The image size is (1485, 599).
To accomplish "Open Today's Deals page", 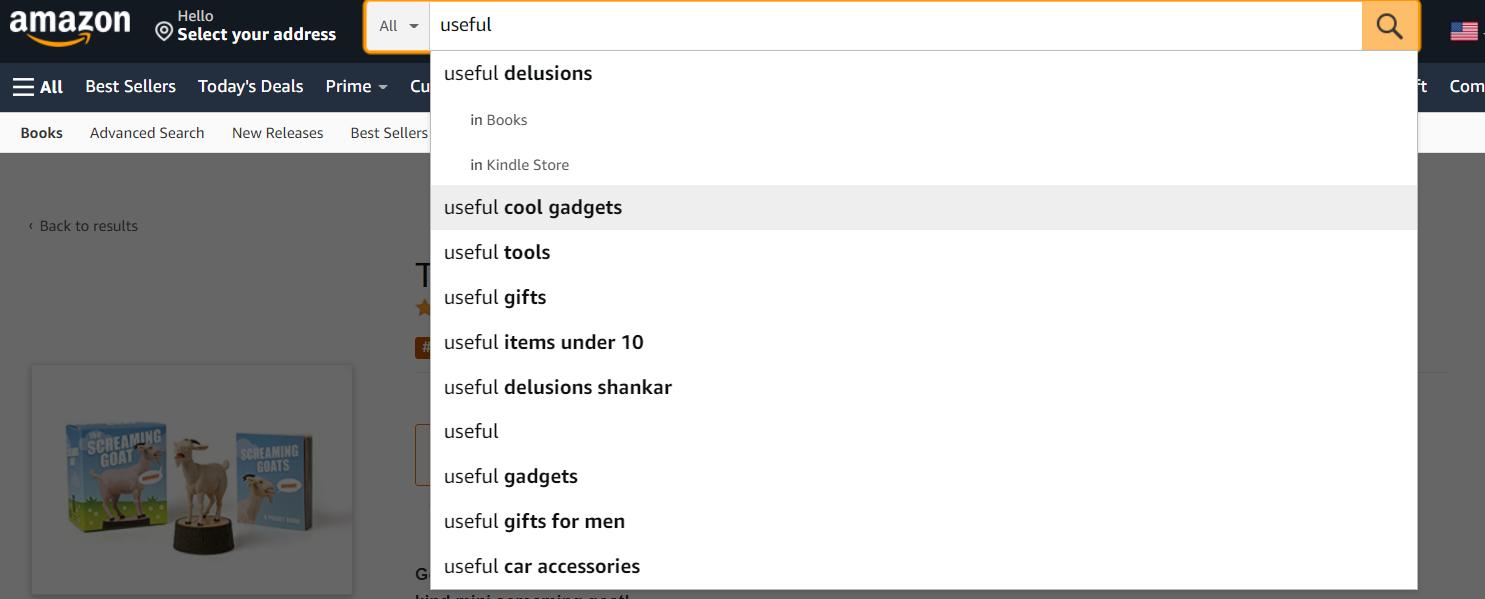I will [250, 87].
